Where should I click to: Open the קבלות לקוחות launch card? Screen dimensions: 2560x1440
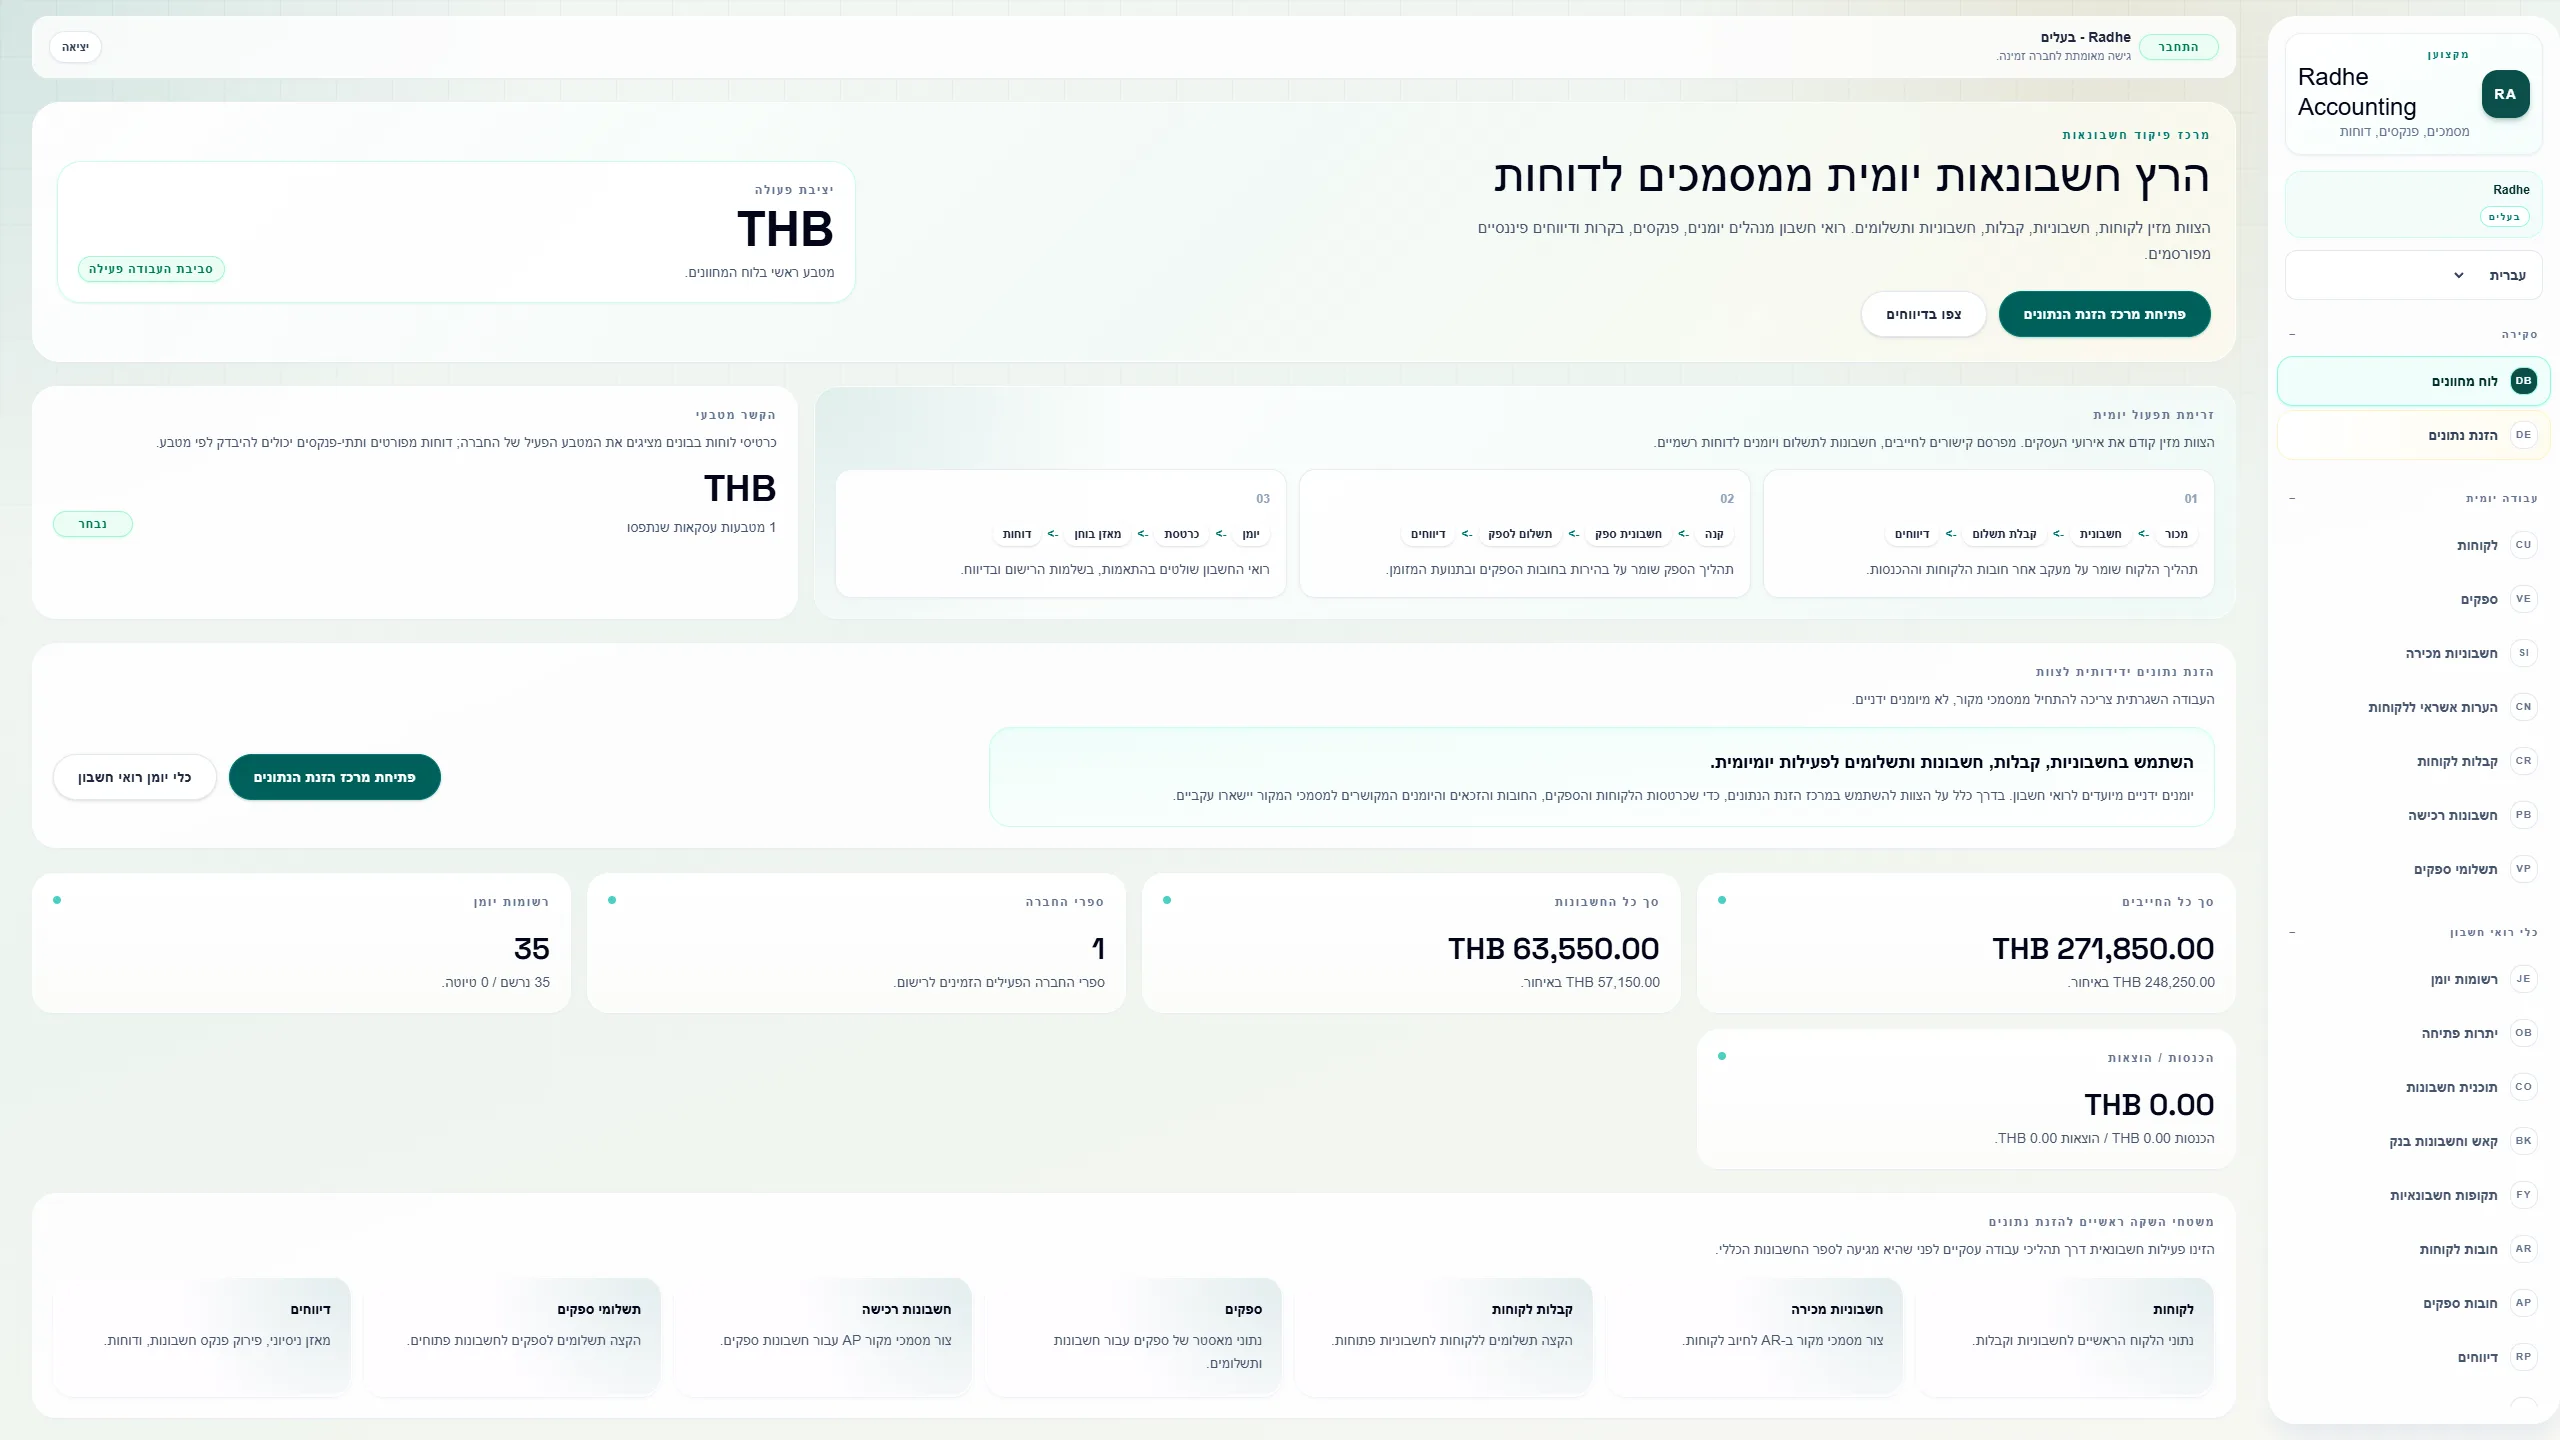1444,1336
